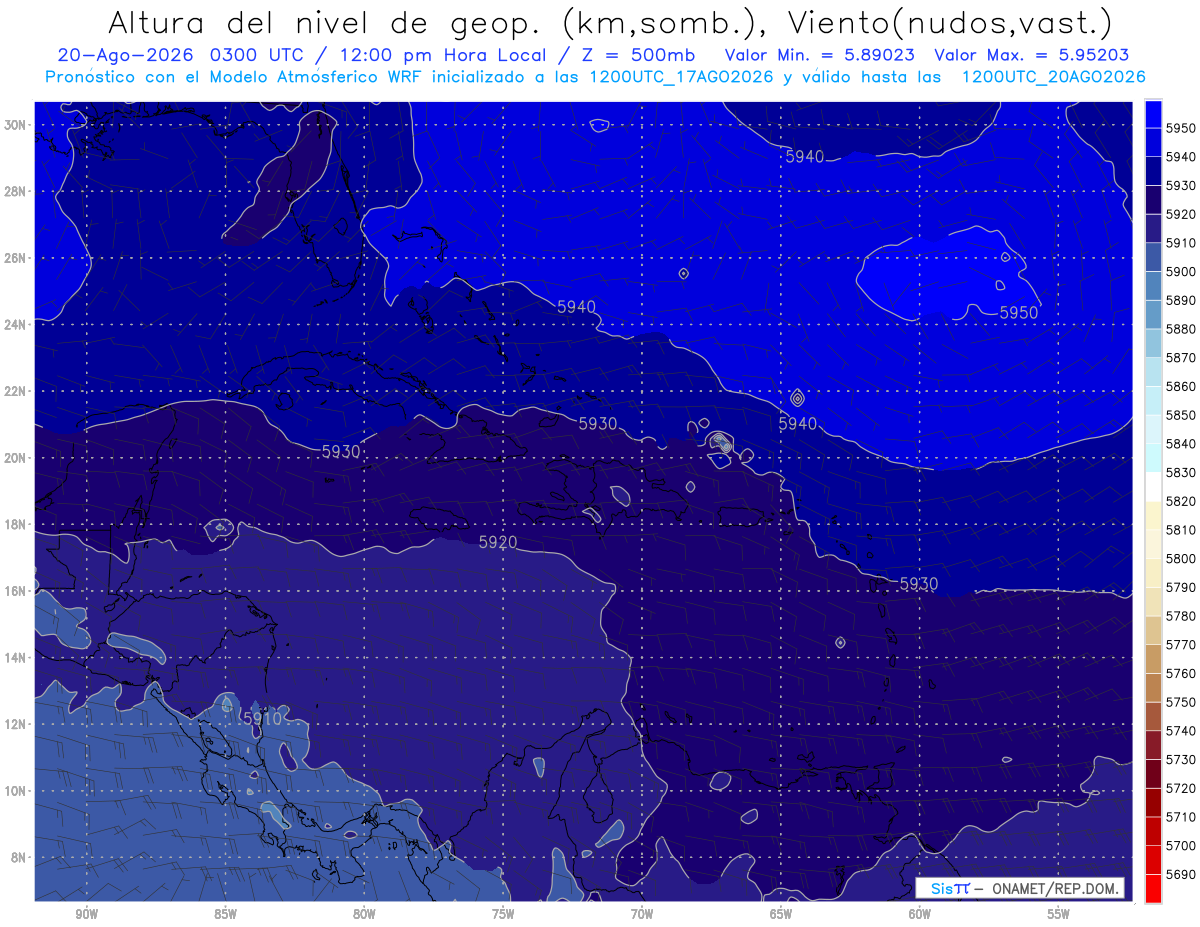Click the 85W longitude axis label
The width and height of the screenshot is (1200, 927).
[x=225, y=914]
